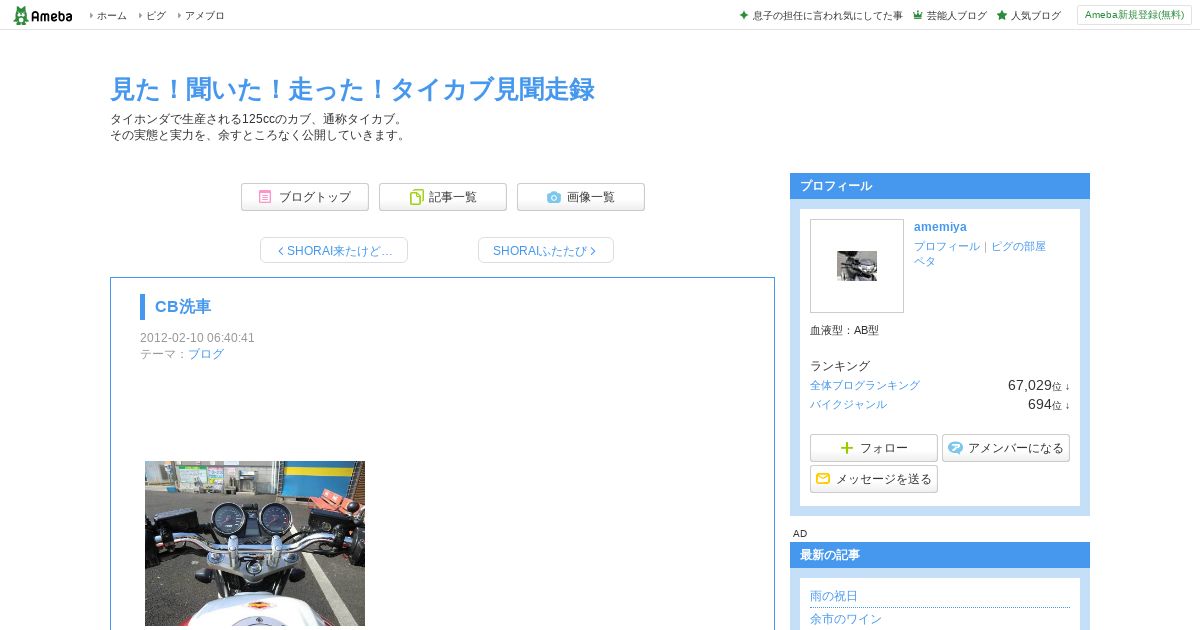Click アメンバーになる button
1200x630 pixels.
click(1006, 448)
